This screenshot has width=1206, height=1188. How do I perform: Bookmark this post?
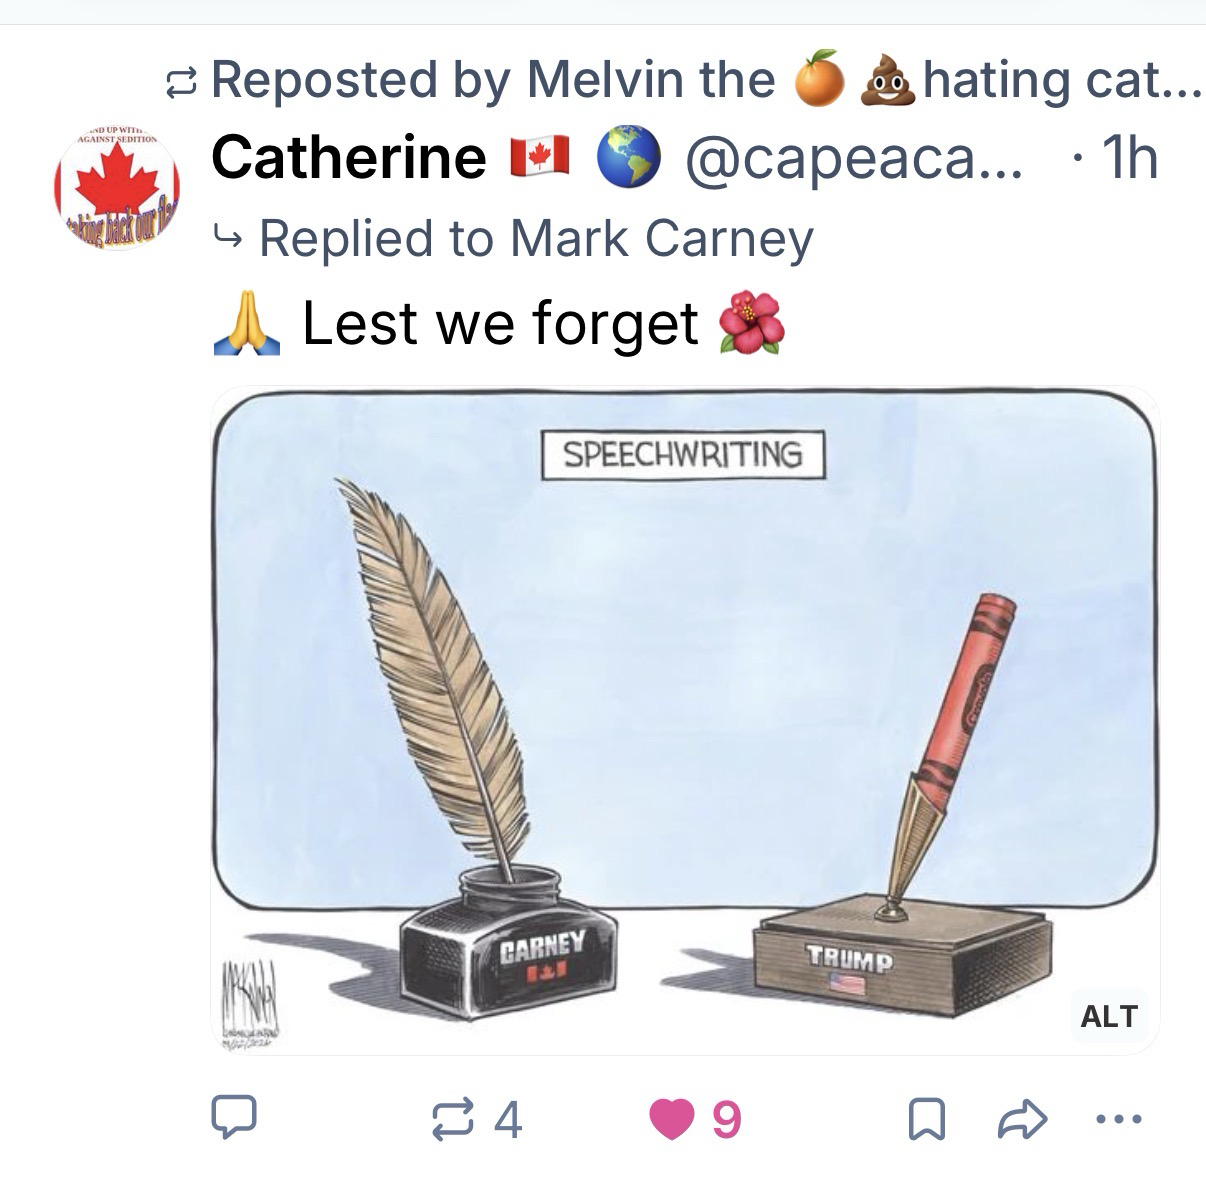coord(925,1119)
